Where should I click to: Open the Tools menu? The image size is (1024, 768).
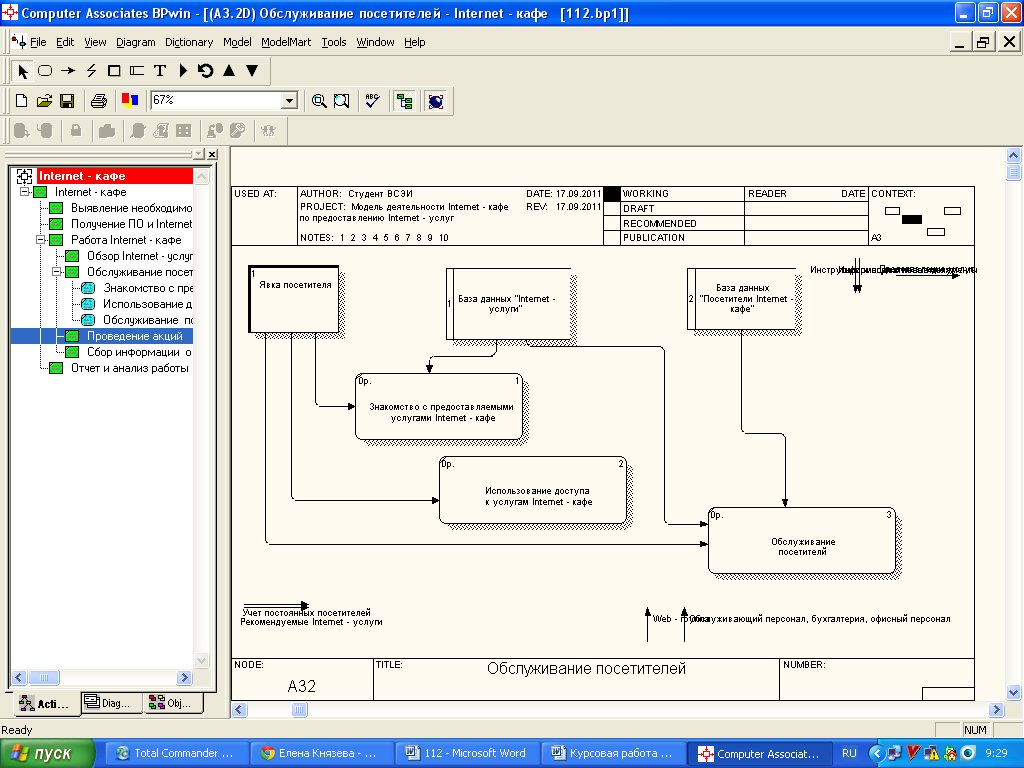334,42
